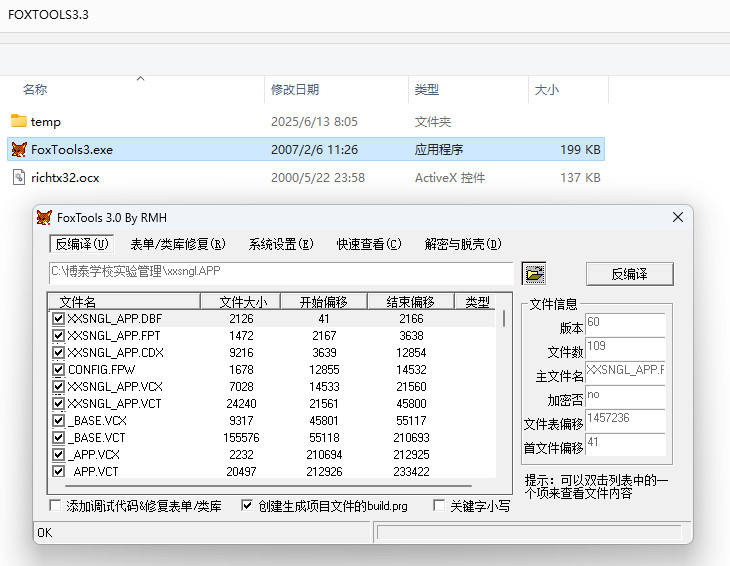Click the APP file path input field
Viewport: 730px width, 566px height.
(280, 273)
